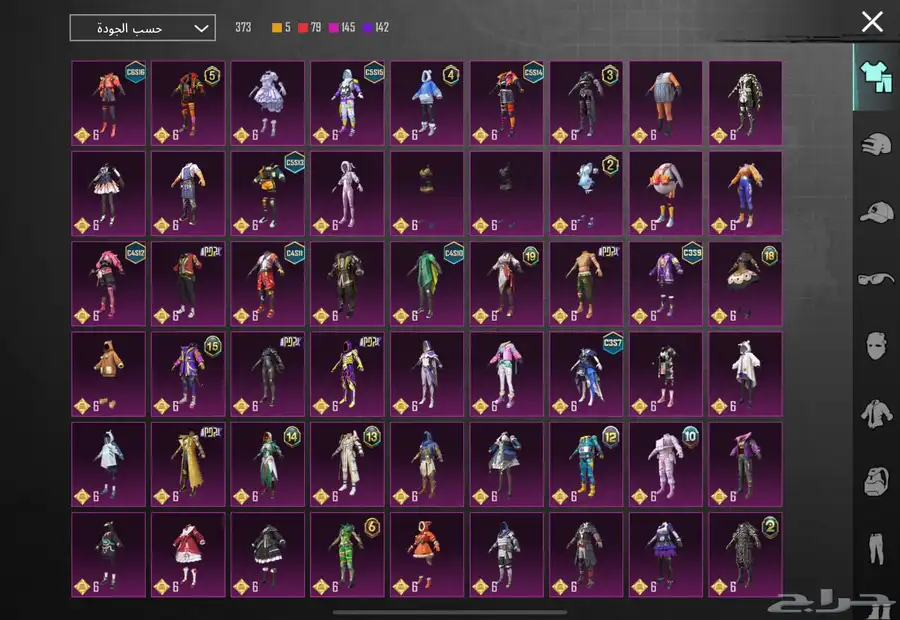Choose the gray skirt with orange leggings
The width and height of the screenshot is (900, 620).
[x=666, y=103]
